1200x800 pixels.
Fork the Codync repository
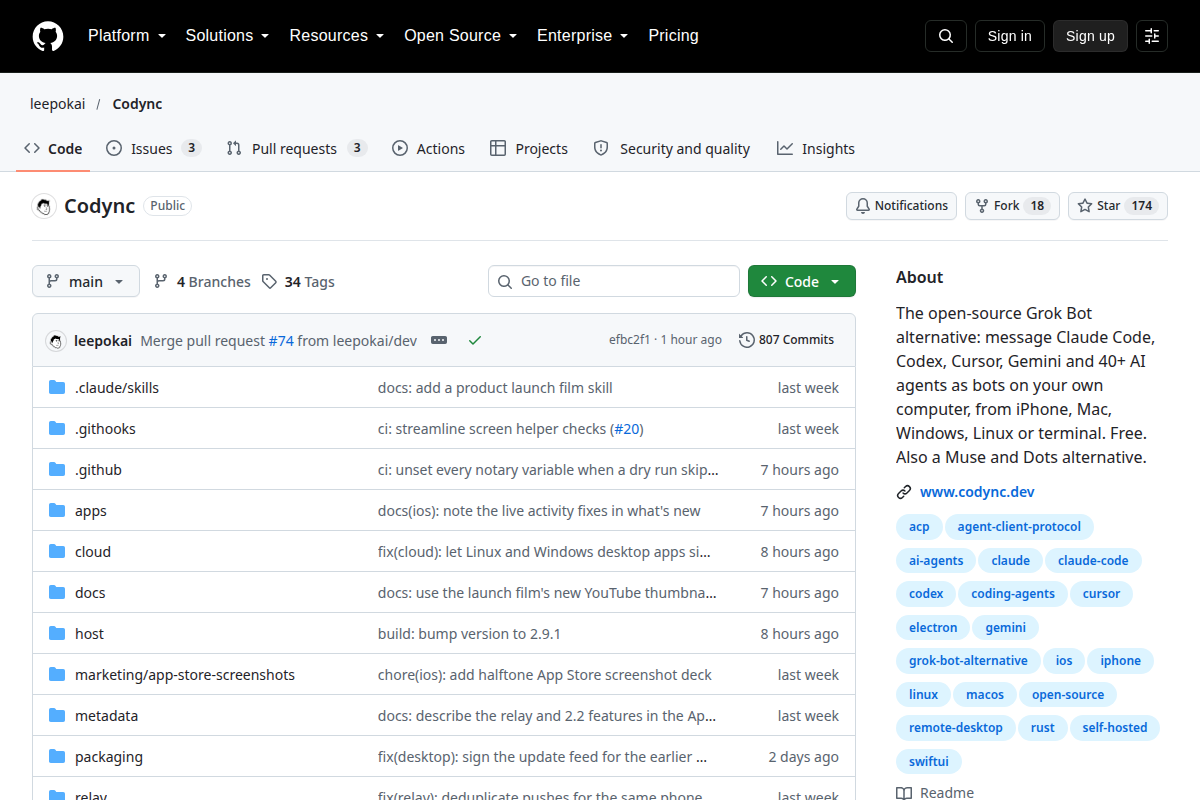[x=1012, y=206]
